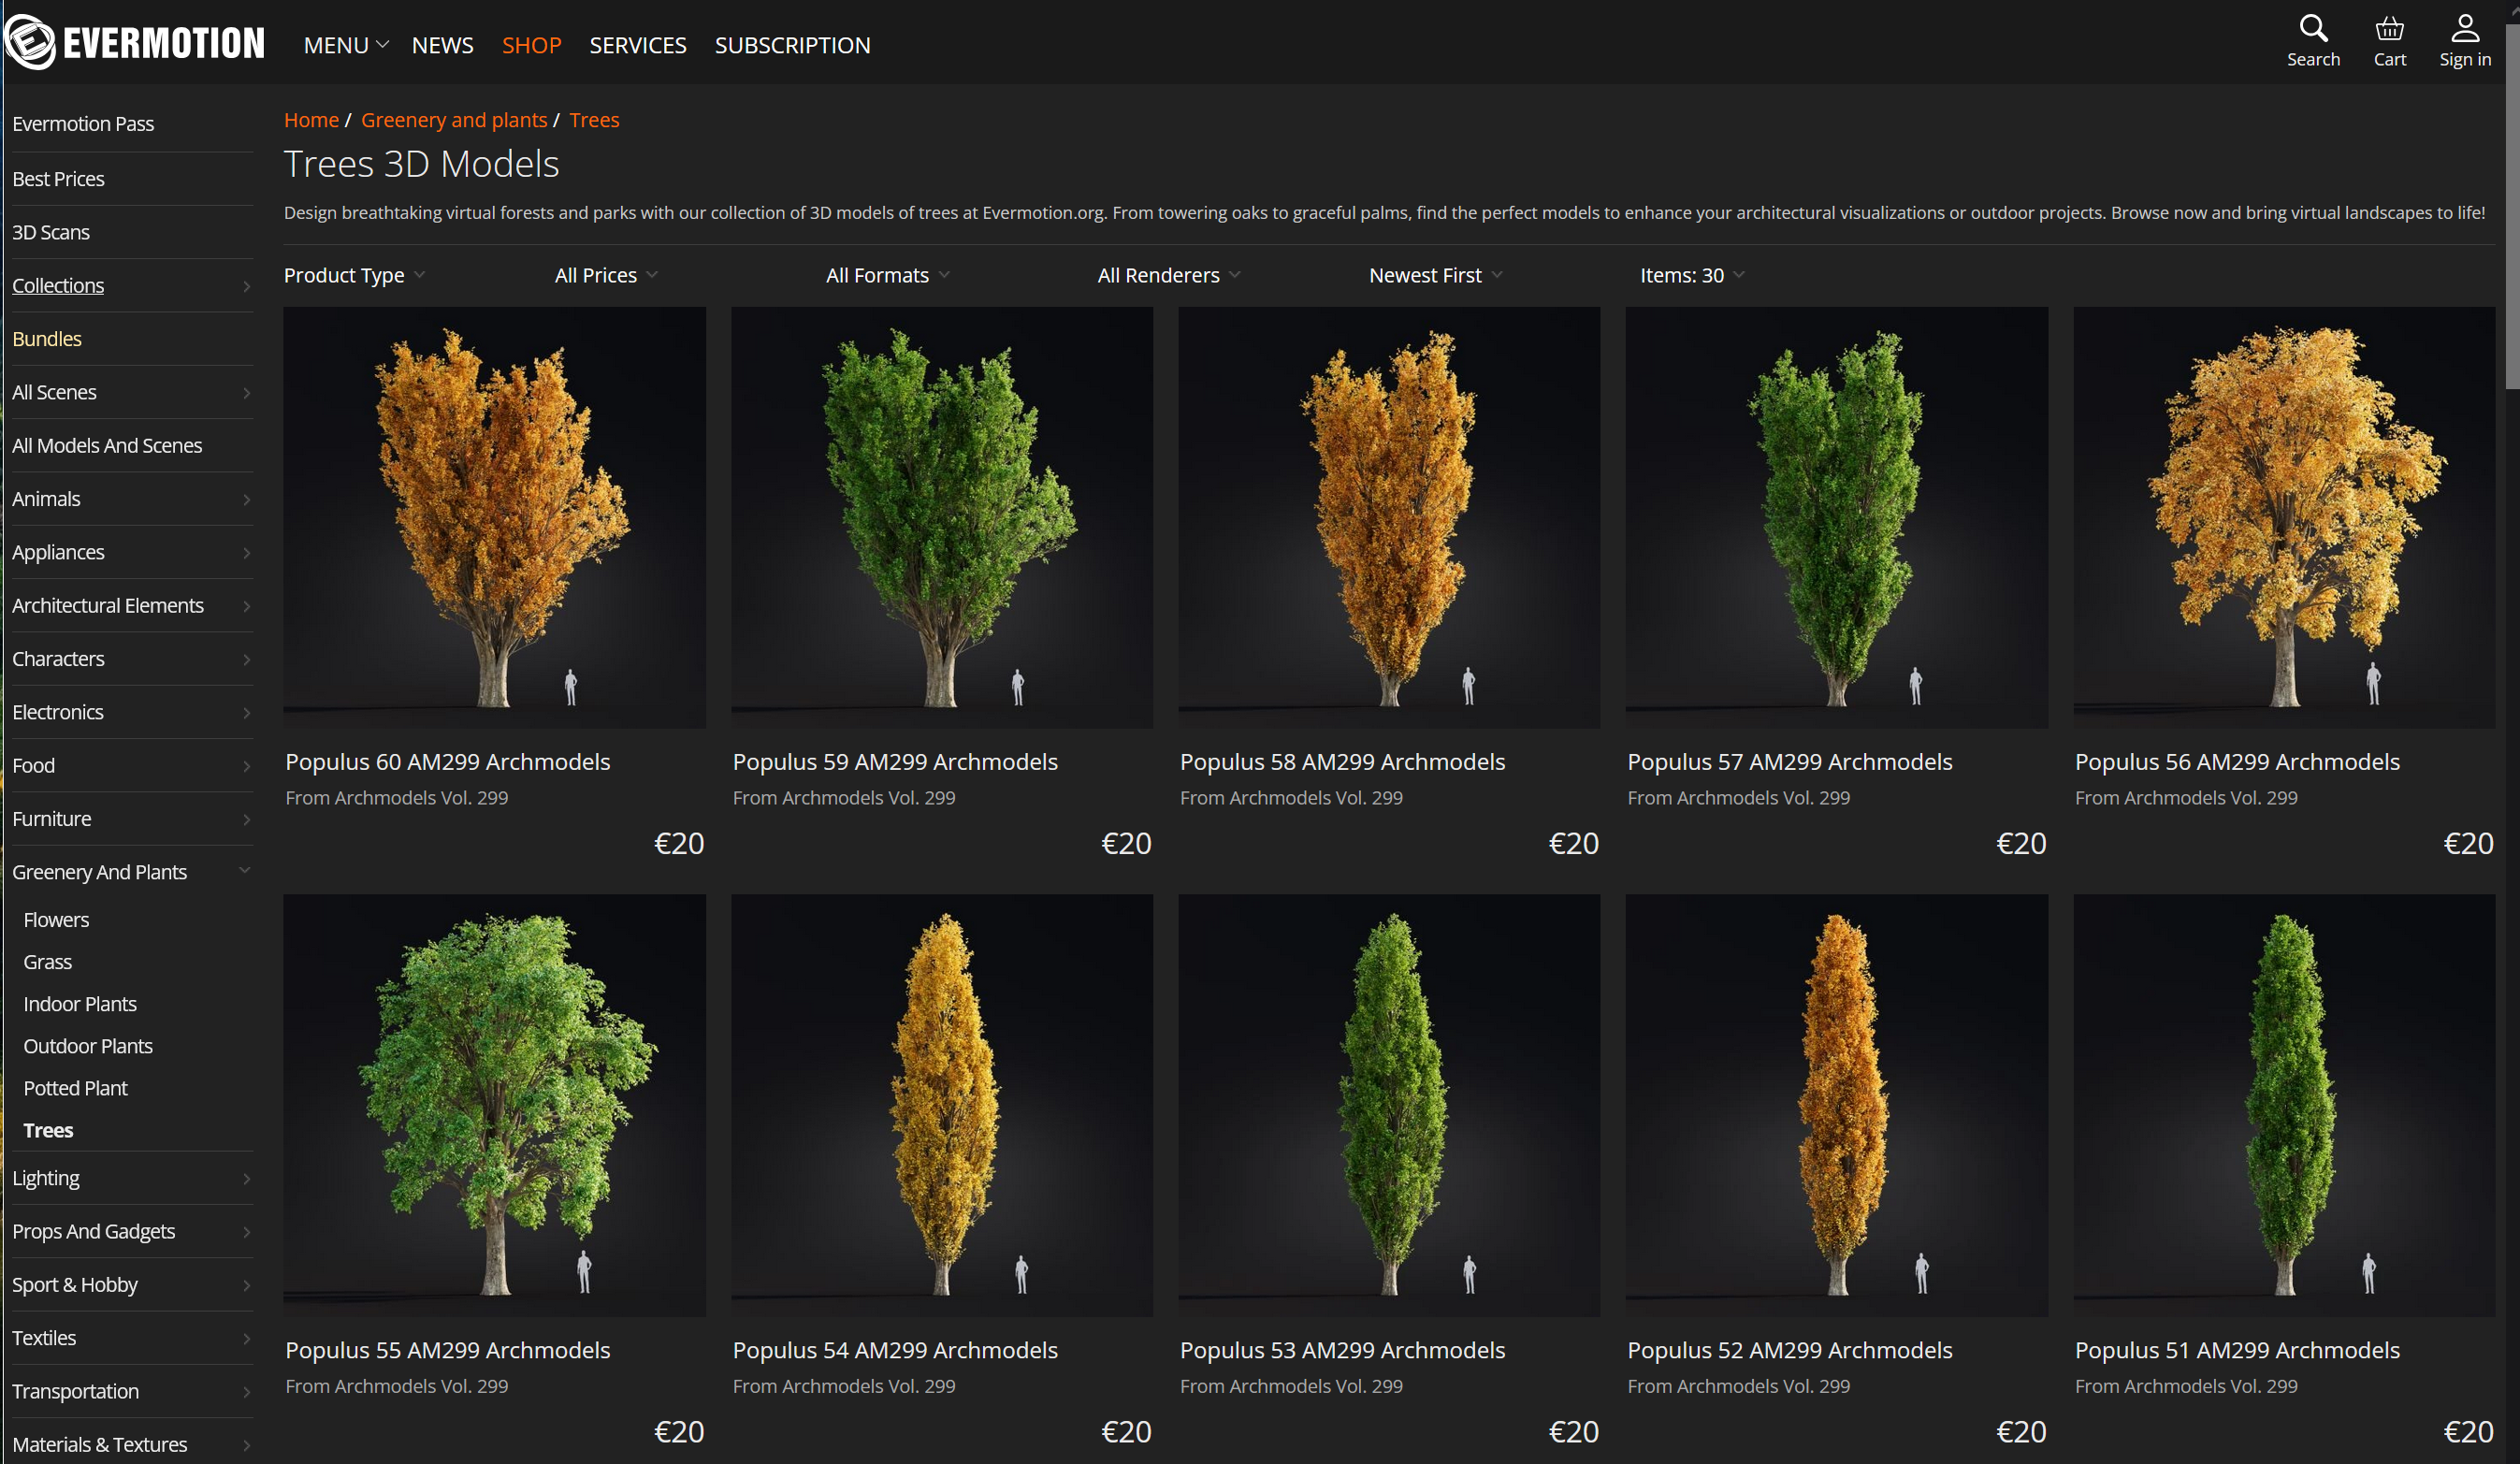
Task: Open the All Formats filter dropdown
Action: [x=888, y=275]
